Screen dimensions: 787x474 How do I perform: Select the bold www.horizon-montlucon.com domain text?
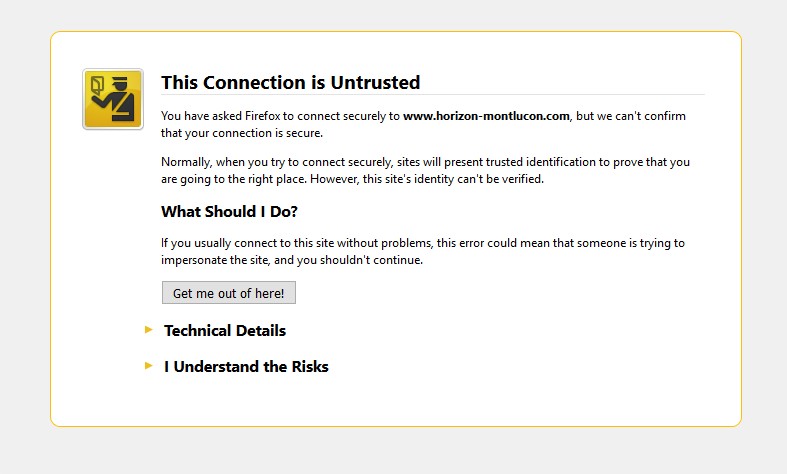click(x=486, y=116)
